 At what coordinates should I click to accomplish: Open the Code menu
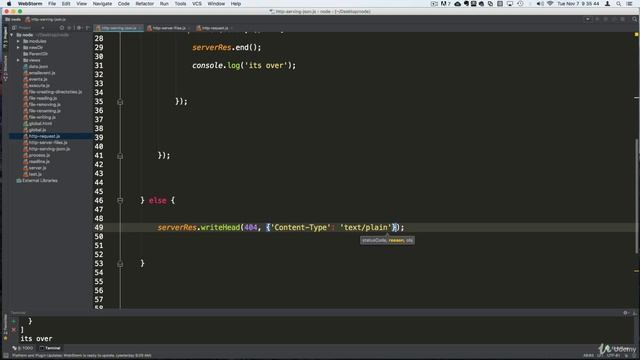point(123,4)
